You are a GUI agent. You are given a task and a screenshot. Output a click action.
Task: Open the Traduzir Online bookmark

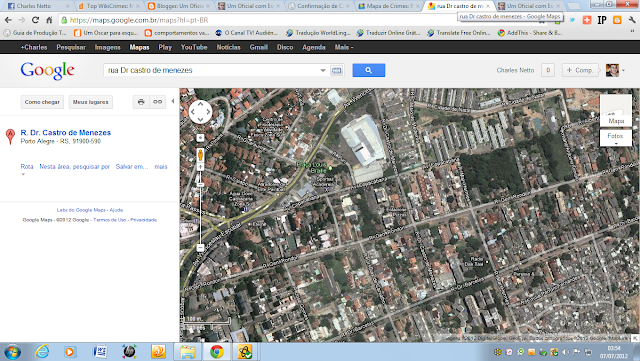389,33
